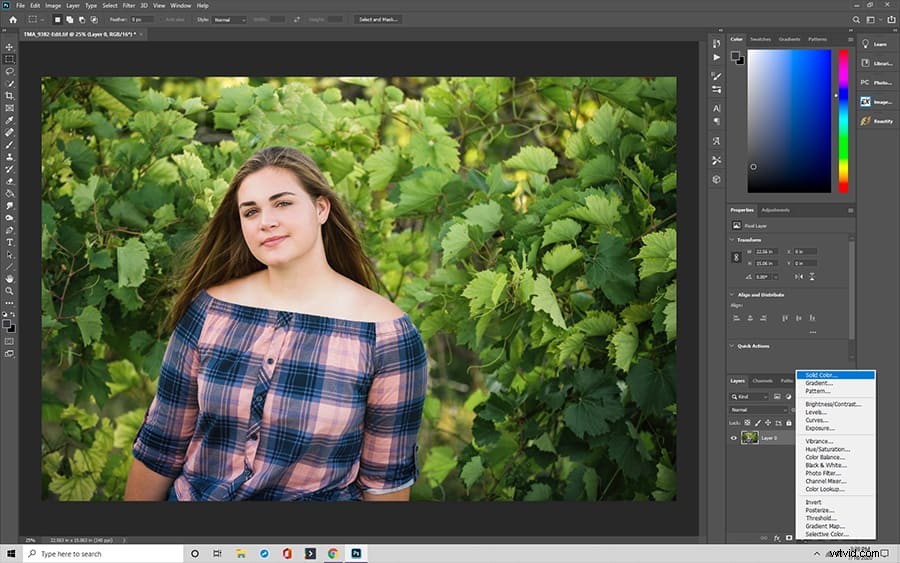This screenshot has height=563, width=900.
Task: Toggle Lock image pixels brush icon
Action: (758, 423)
